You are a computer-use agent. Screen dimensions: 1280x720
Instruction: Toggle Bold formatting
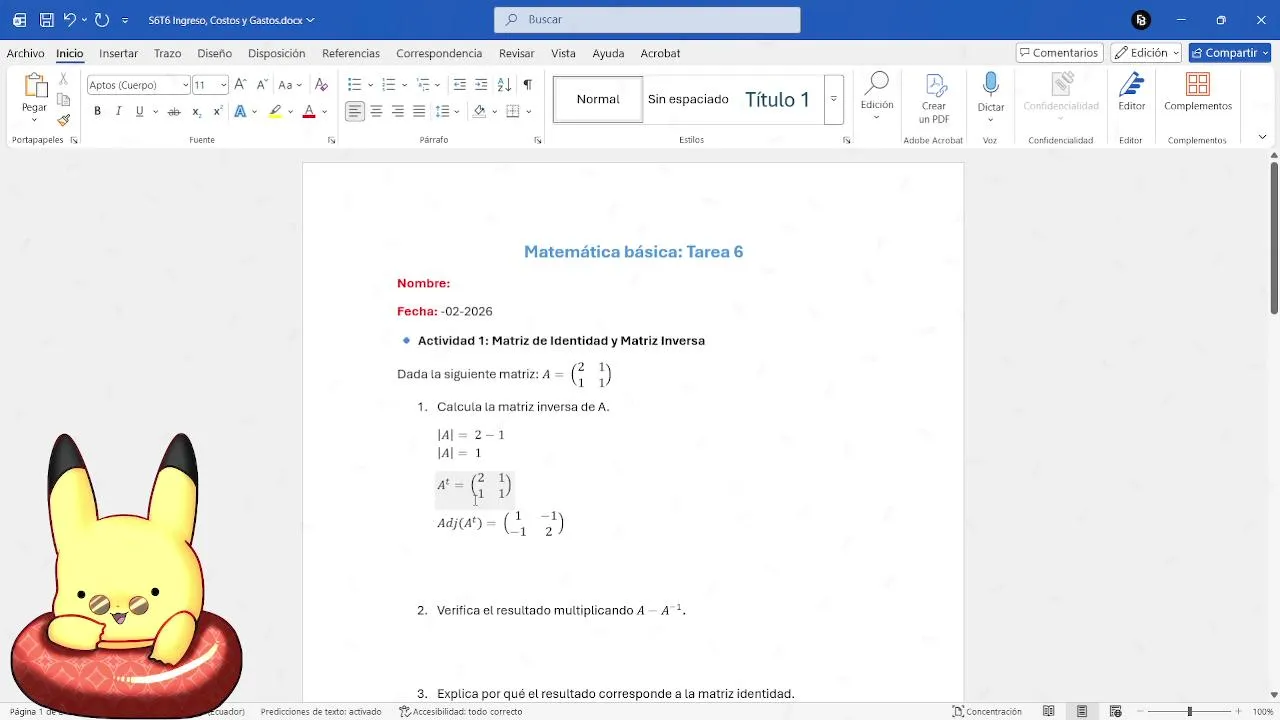click(97, 112)
